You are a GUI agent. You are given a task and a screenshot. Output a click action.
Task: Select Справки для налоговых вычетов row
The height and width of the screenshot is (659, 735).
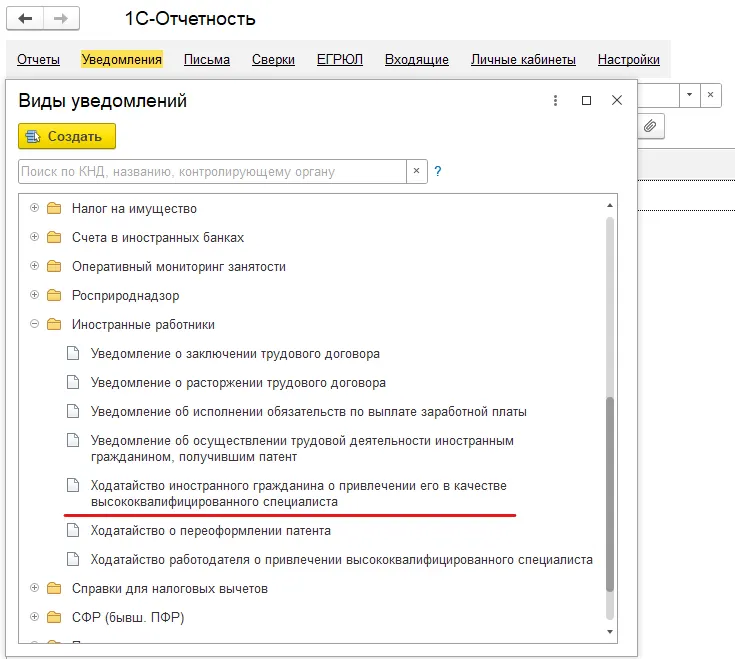(x=312, y=589)
